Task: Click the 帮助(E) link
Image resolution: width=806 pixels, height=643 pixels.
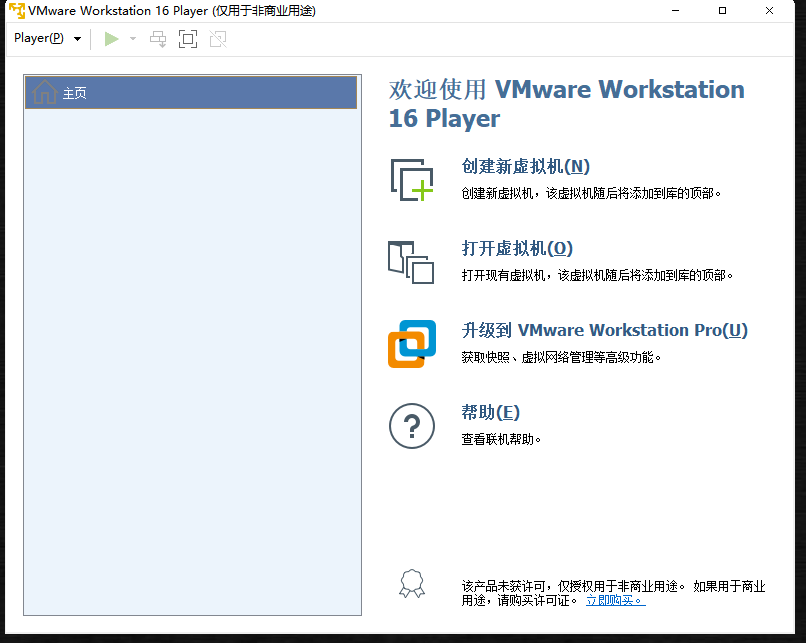Action: tap(490, 412)
